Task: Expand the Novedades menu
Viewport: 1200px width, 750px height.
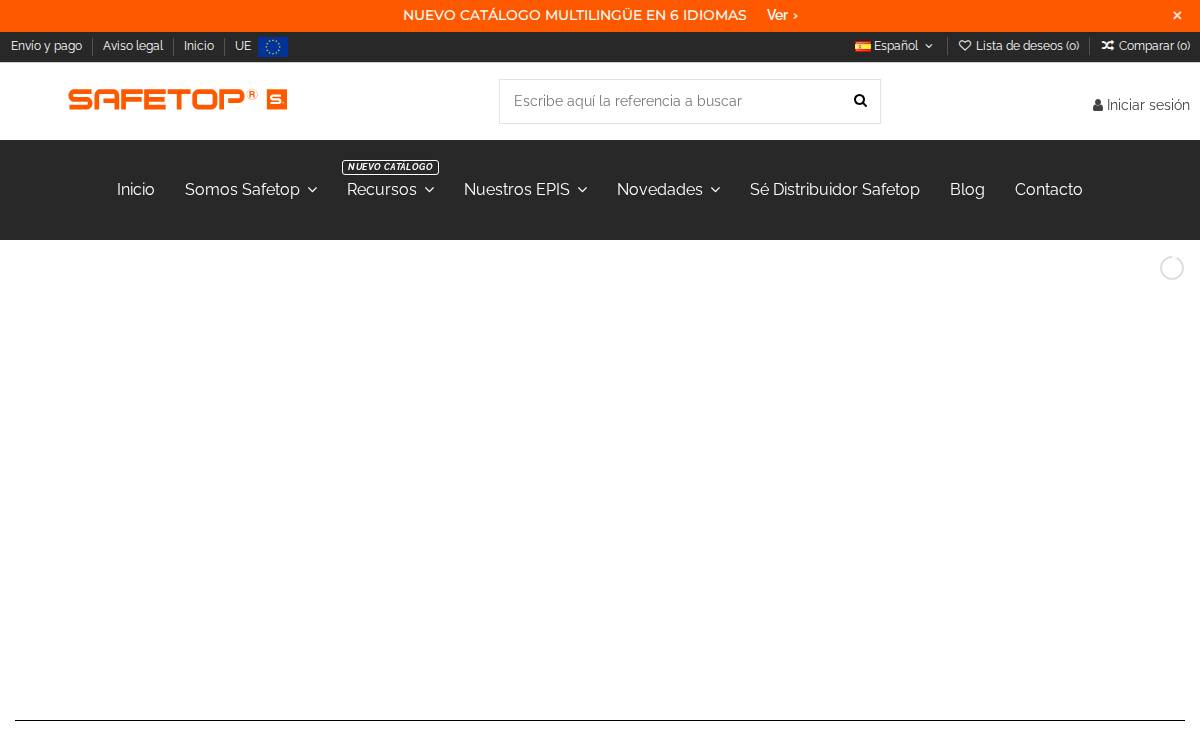Action: coord(668,189)
